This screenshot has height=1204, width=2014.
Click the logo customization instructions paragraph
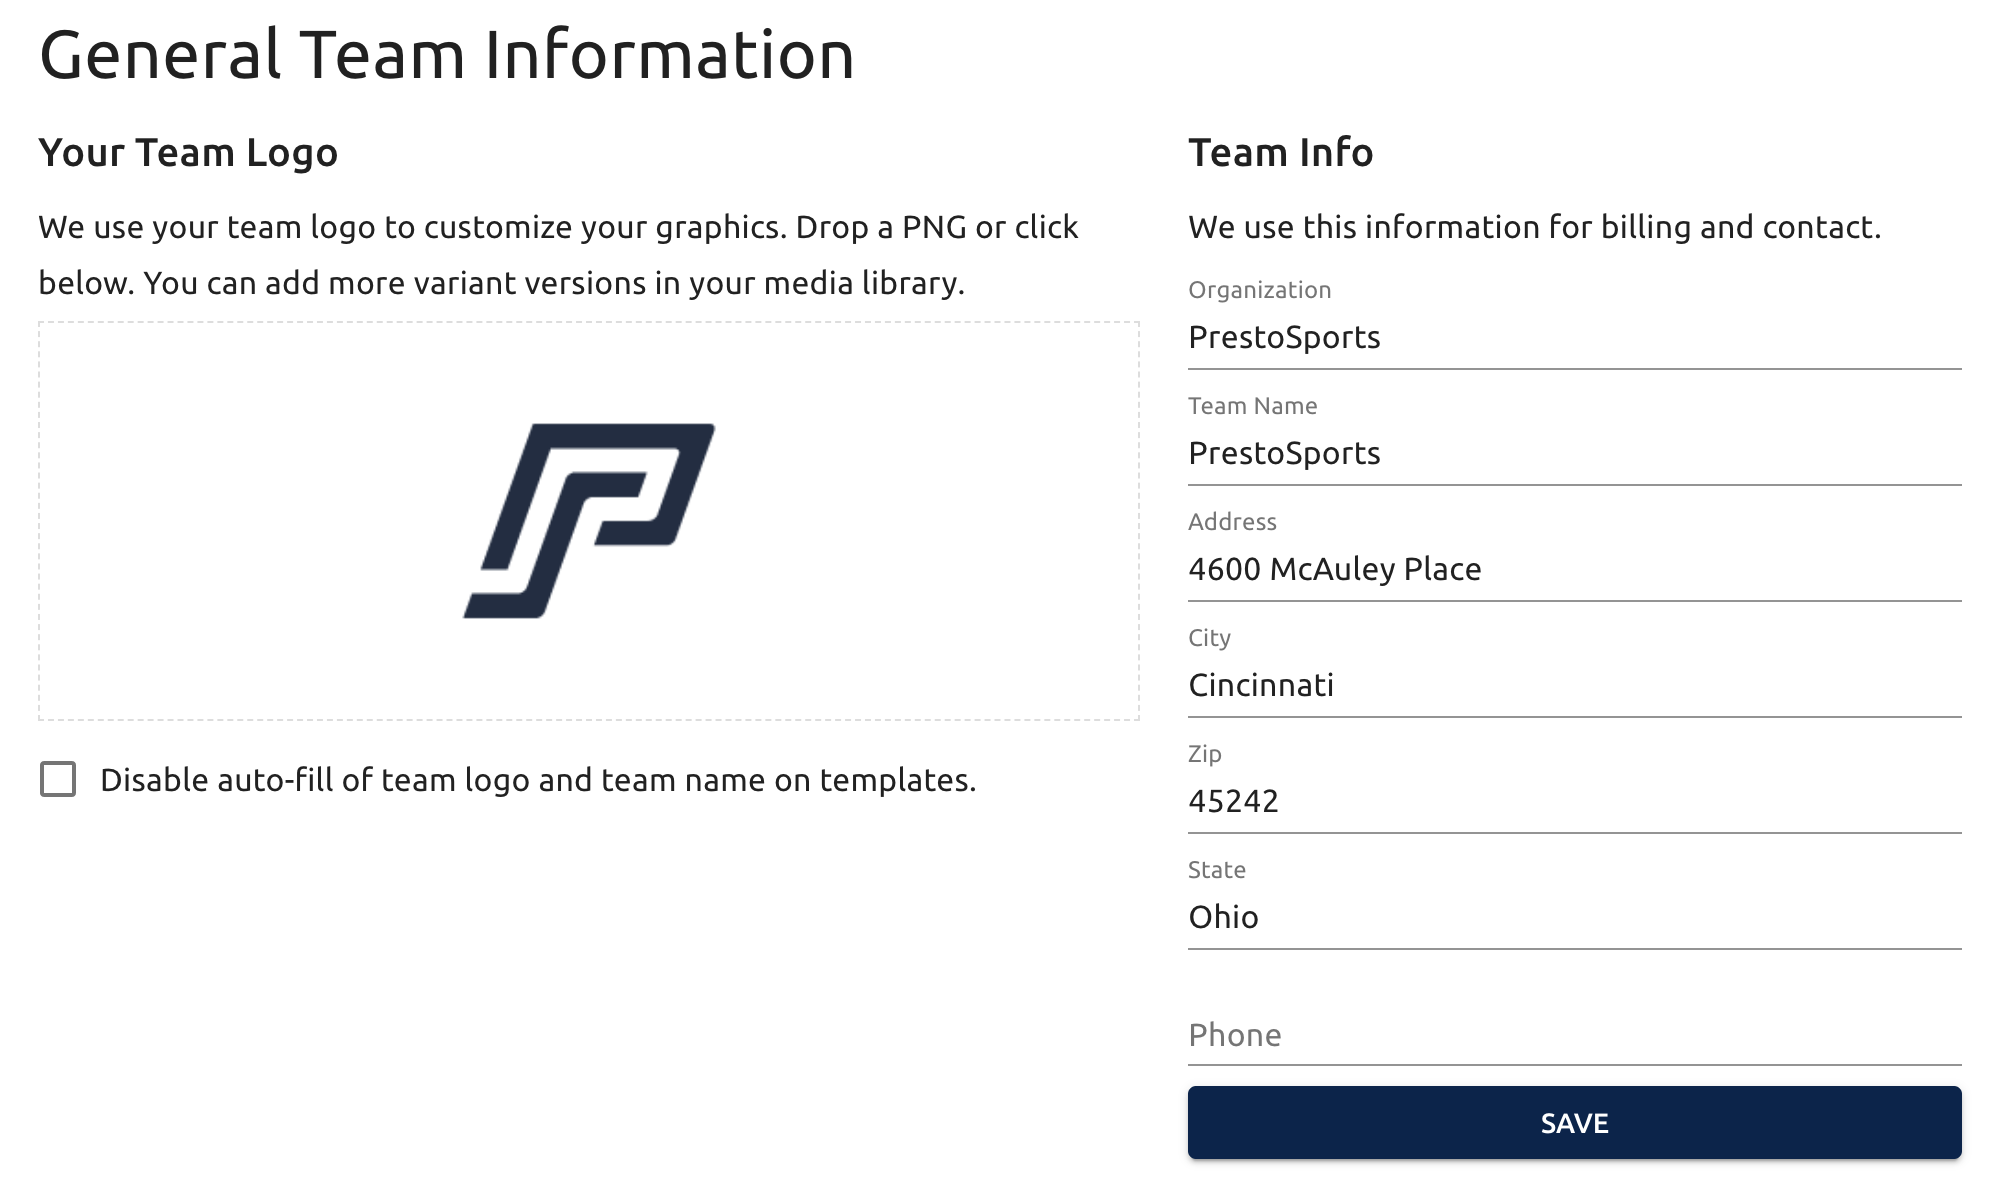pos(558,256)
